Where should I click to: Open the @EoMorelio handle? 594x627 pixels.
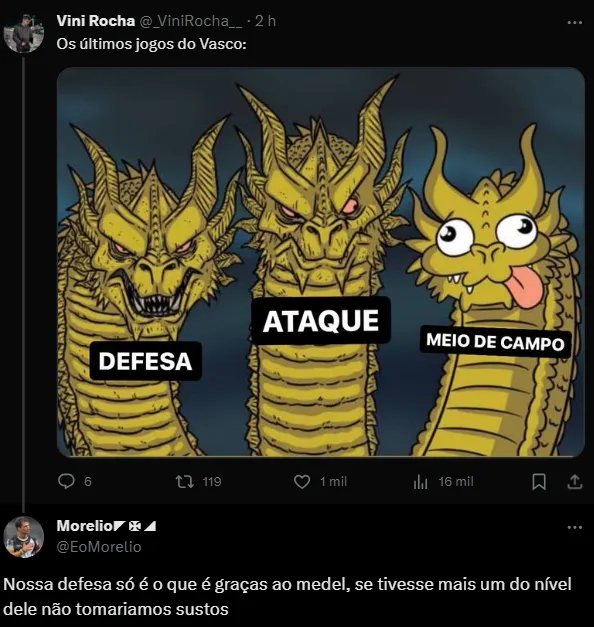pyautogui.click(x=99, y=547)
